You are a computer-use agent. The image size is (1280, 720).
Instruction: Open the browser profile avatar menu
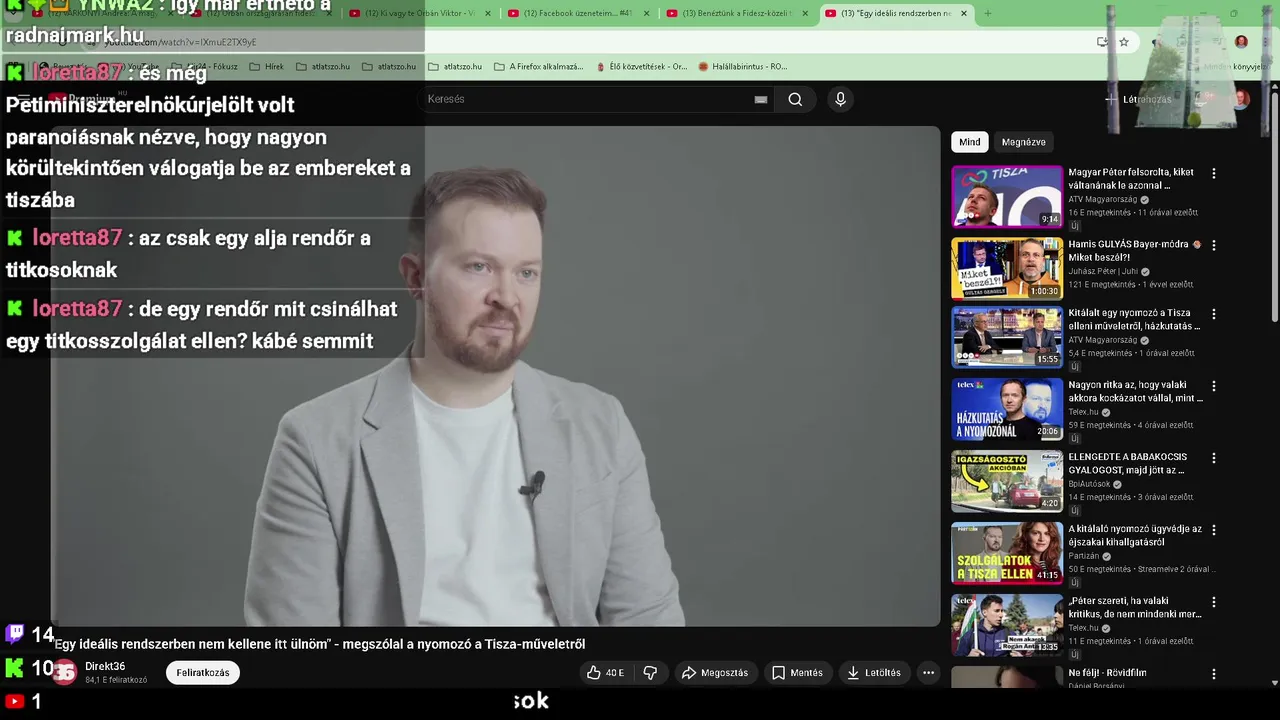pos(1241,42)
